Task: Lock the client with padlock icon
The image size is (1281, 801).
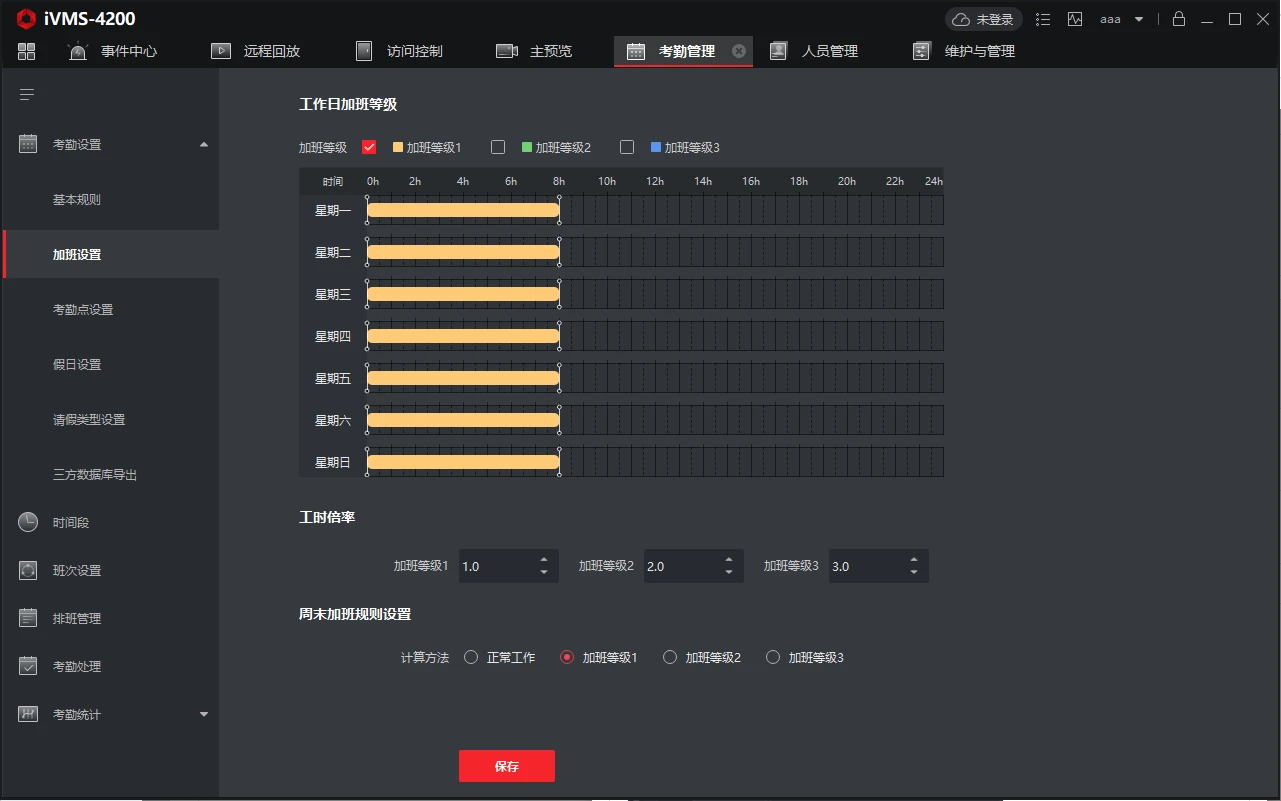Action: point(1179,19)
